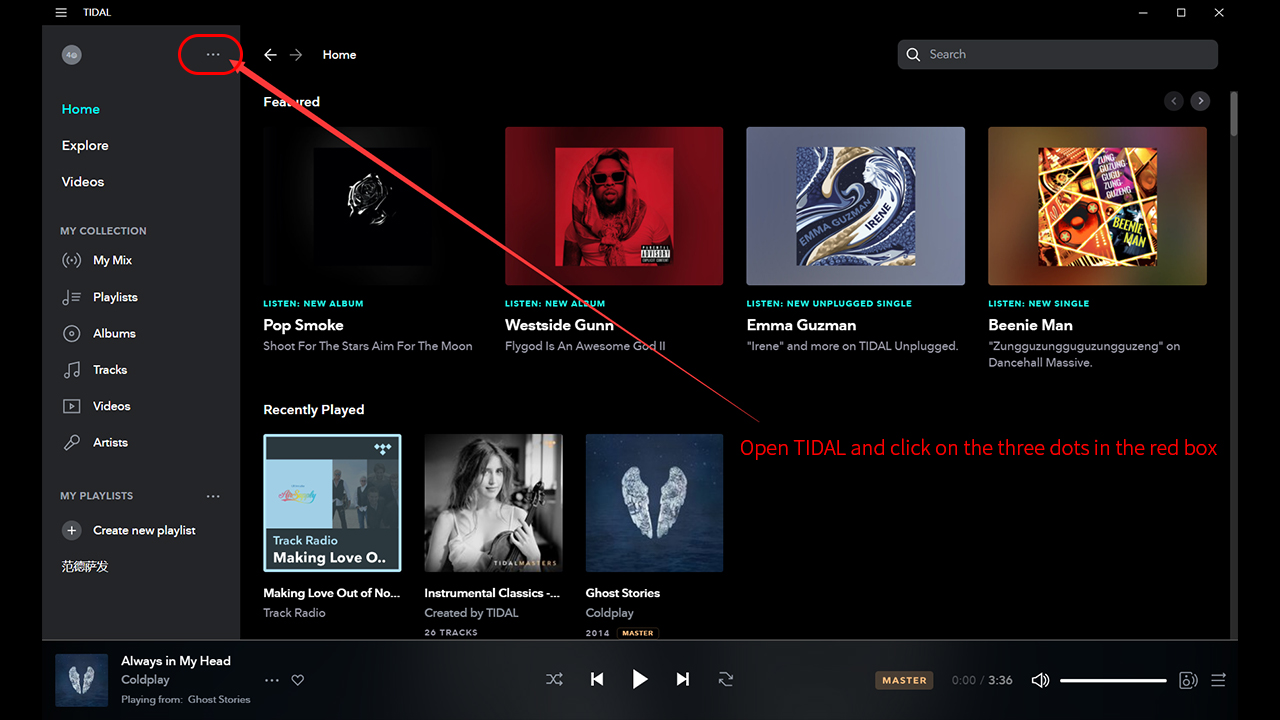
Task: Show next Featured items
Action: (1200, 101)
